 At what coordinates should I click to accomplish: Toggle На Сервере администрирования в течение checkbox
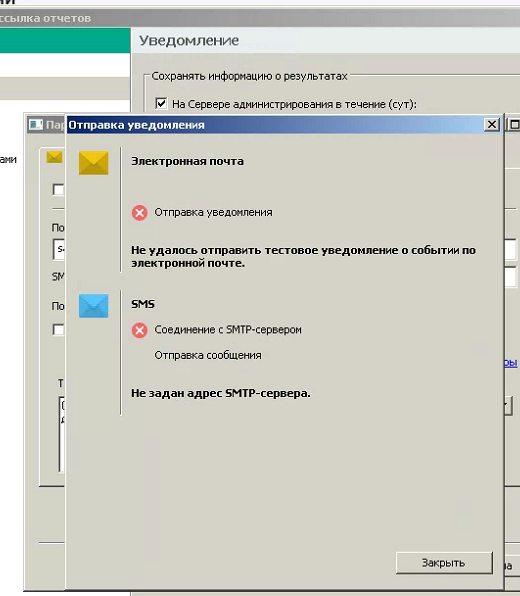(161, 103)
